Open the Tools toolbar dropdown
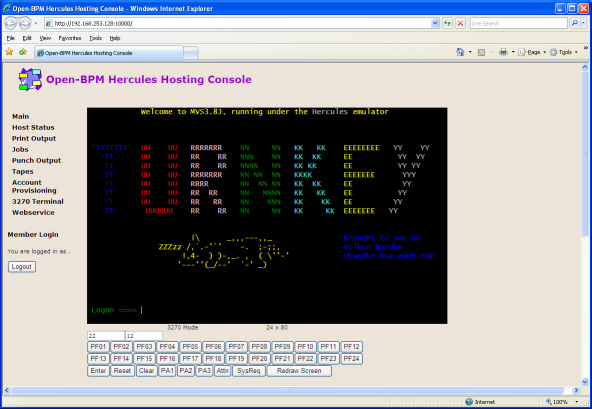Viewport: 592px width, 409px height. 564,52
